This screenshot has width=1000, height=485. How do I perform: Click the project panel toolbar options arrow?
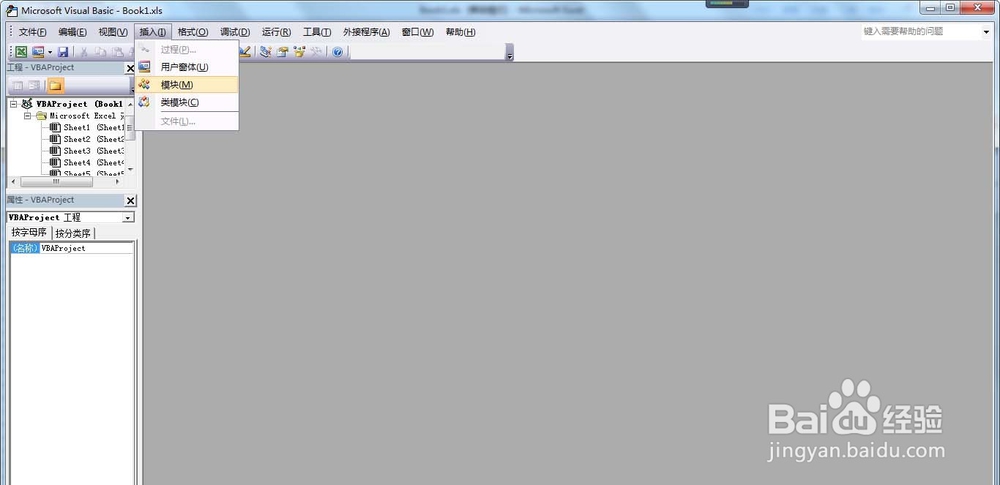(x=133, y=89)
